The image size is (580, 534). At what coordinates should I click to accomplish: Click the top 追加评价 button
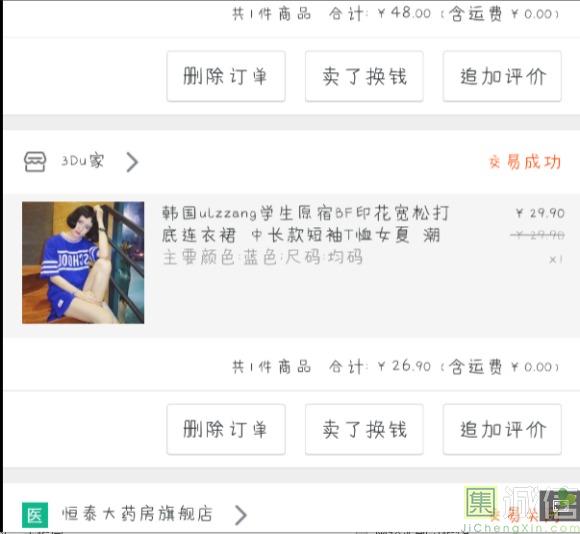502,76
